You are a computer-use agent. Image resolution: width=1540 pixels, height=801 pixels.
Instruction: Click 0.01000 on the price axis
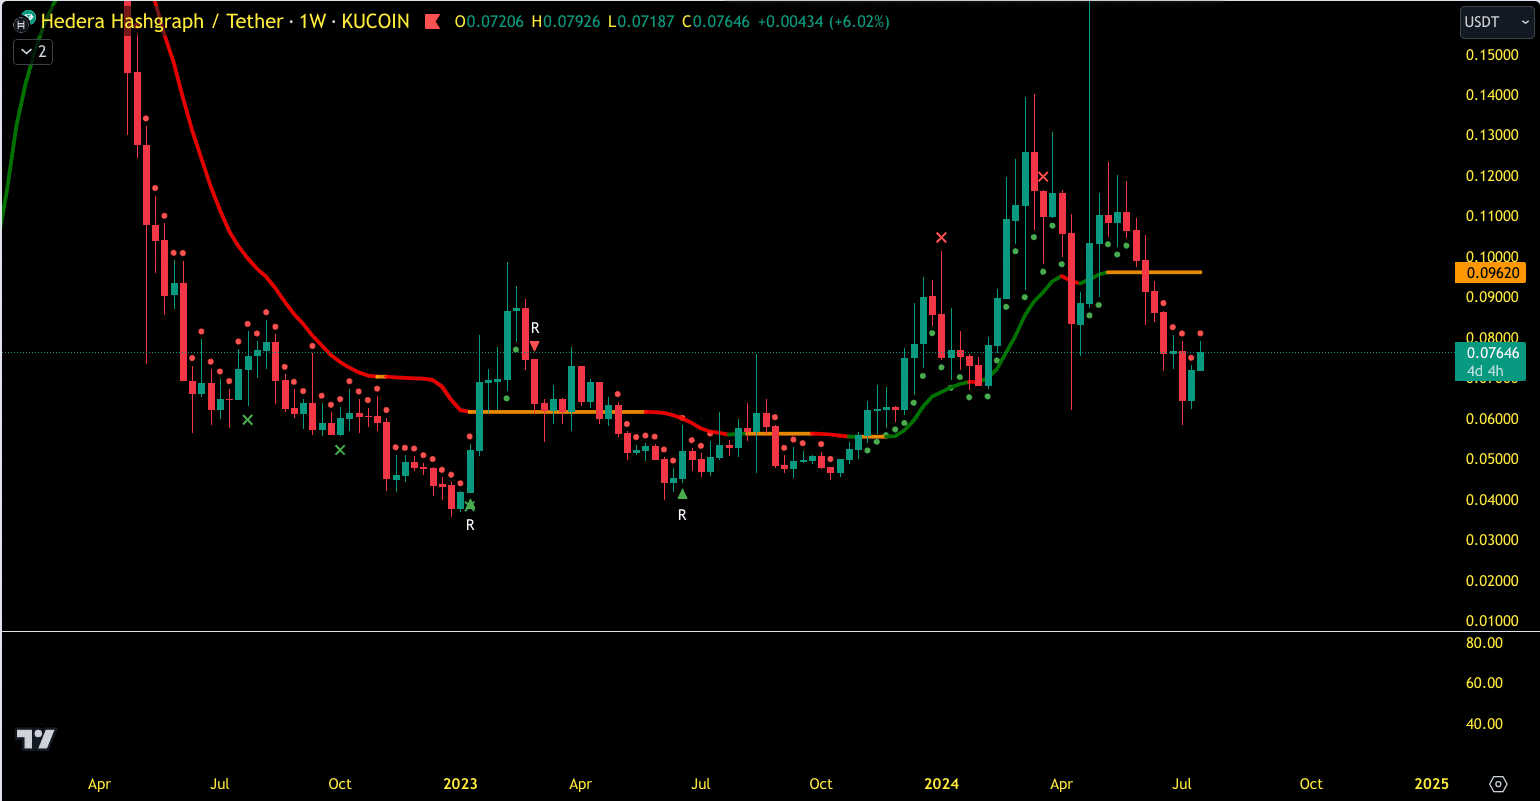tap(1491, 621)
